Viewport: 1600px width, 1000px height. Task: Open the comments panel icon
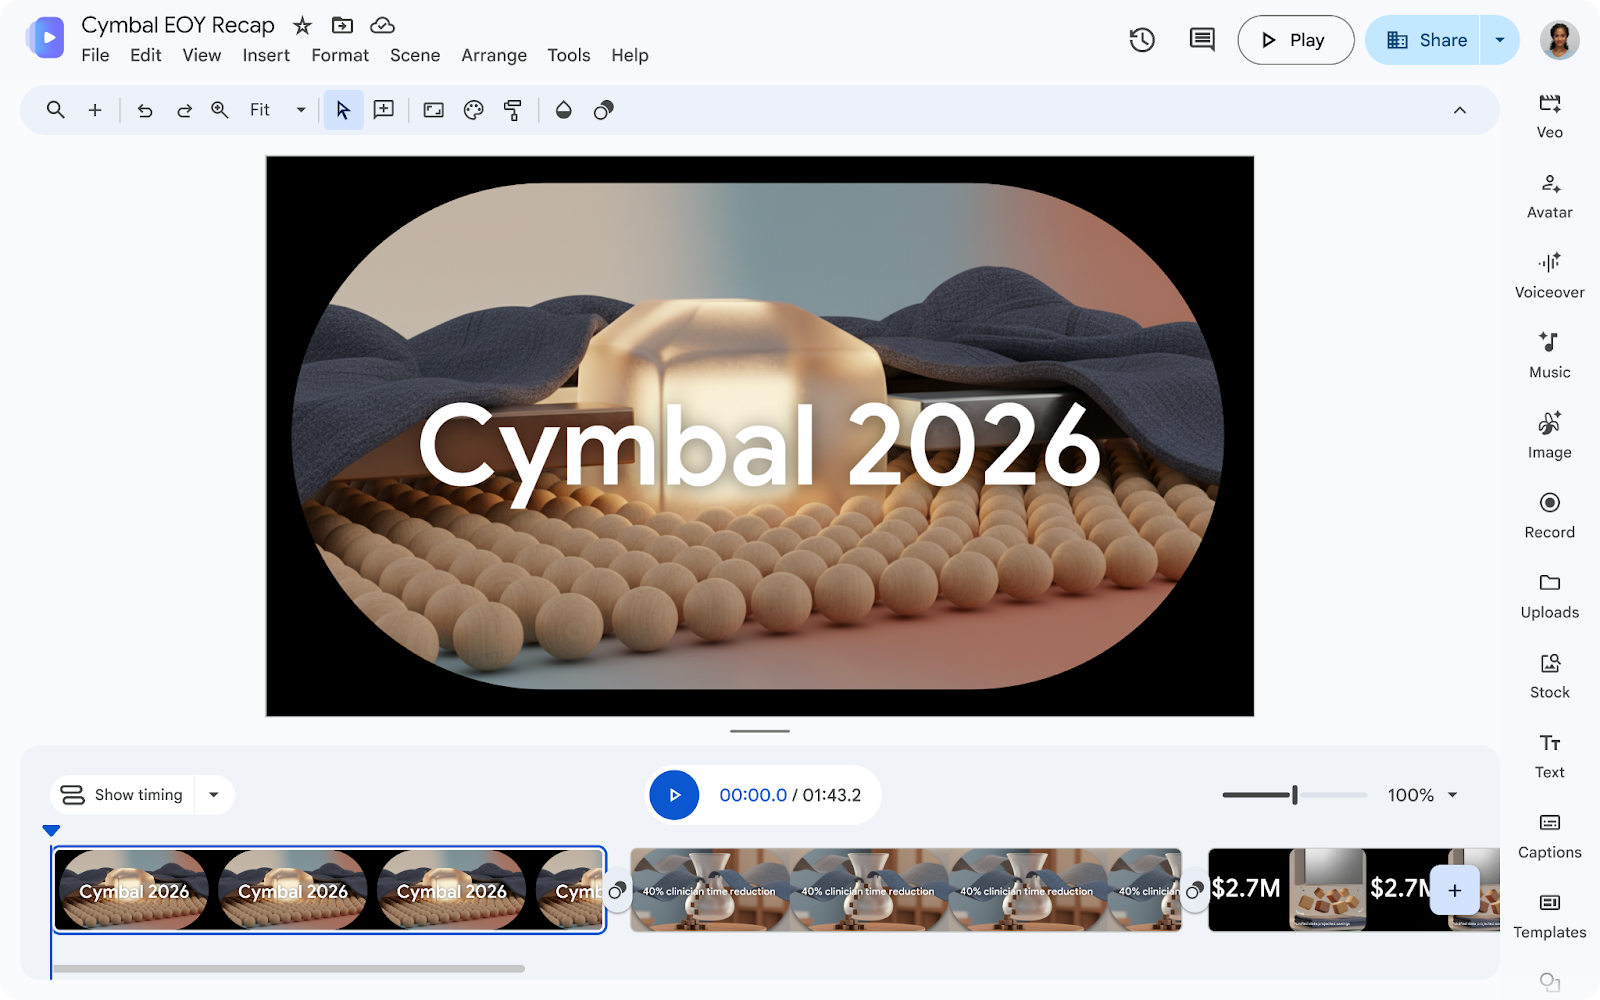(1202, 40)
